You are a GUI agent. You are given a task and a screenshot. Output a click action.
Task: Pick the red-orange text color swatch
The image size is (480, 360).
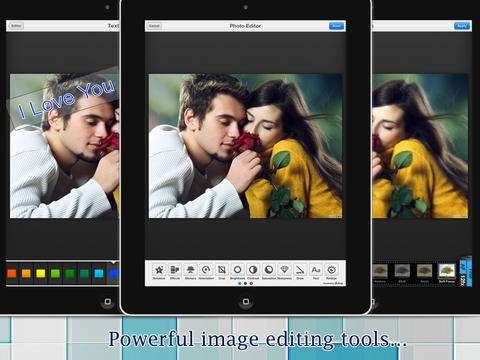[12, 274]
